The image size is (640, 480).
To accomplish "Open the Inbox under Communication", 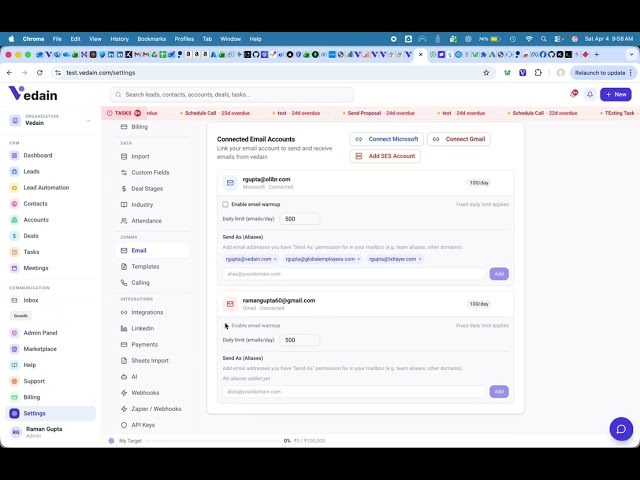I will point(31,300).
